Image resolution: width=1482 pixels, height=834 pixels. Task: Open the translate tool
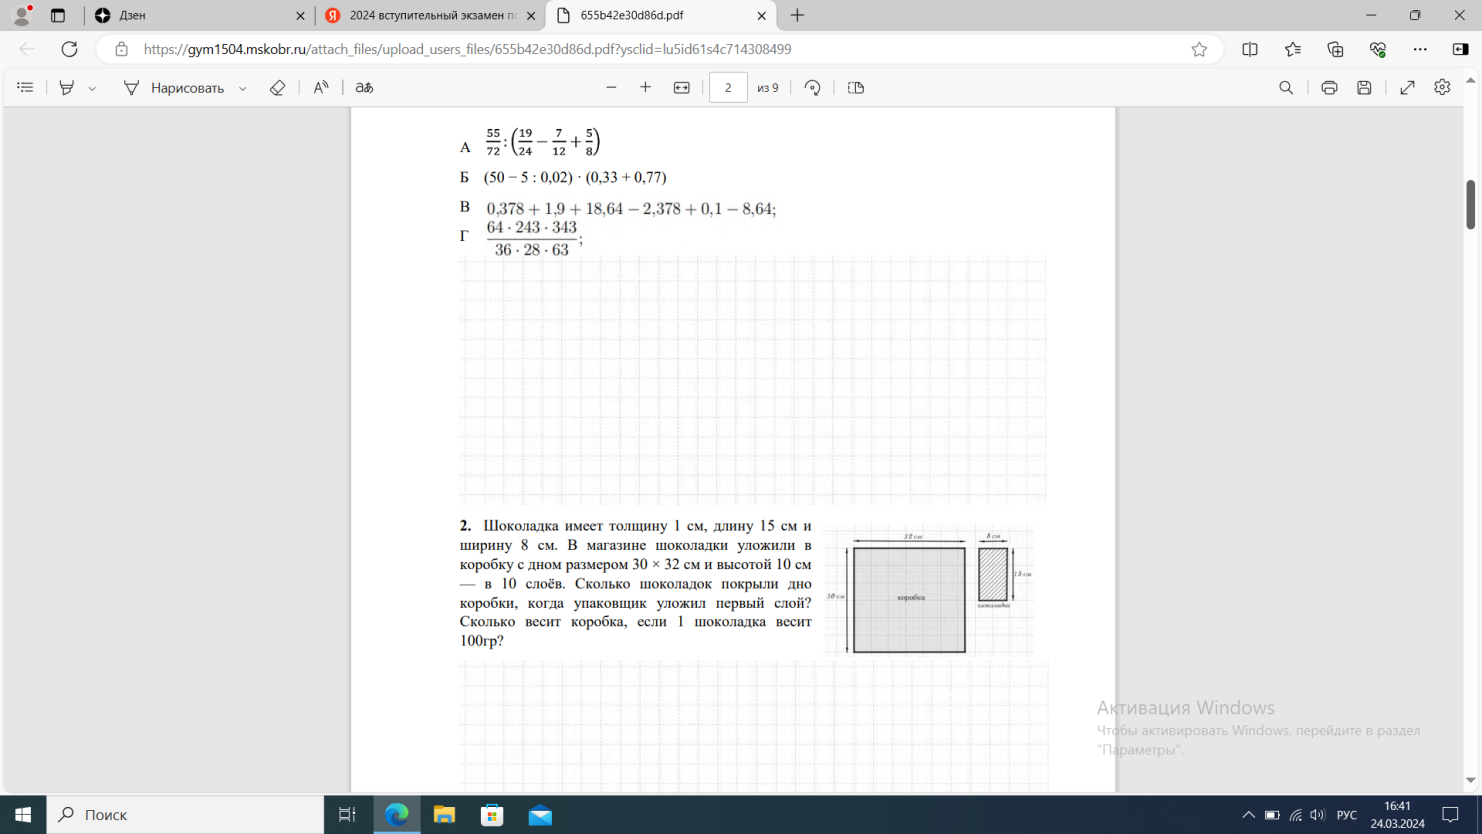click(364, 88)
